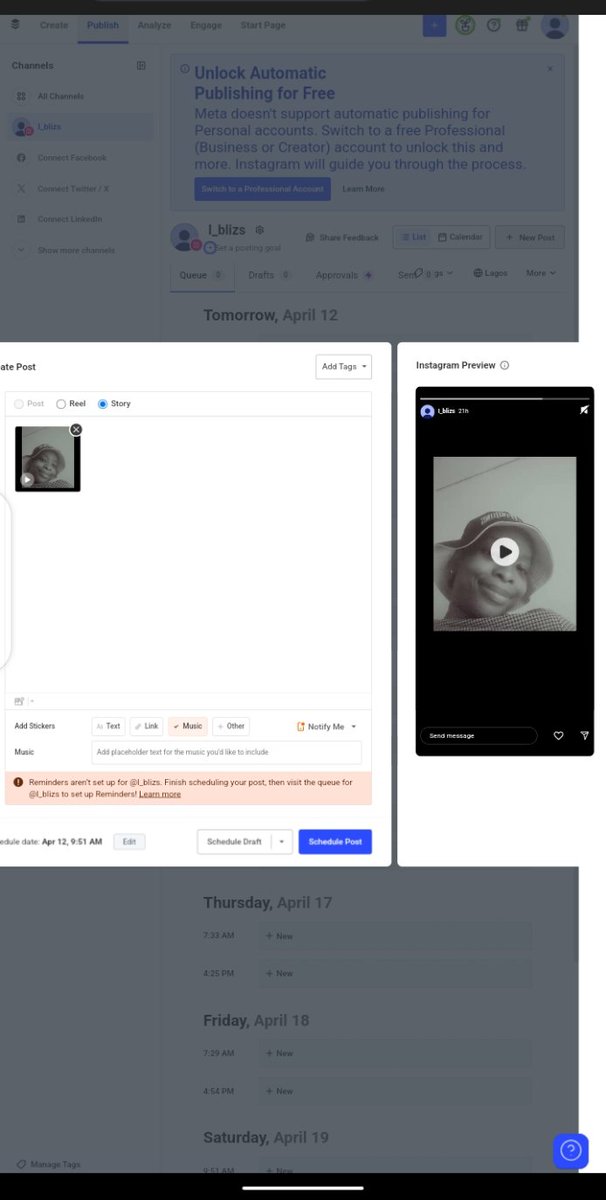The height and width of the screenshot is (1200, 606).
Task: Click the Learn More link in banner
Action: [363, 189]
